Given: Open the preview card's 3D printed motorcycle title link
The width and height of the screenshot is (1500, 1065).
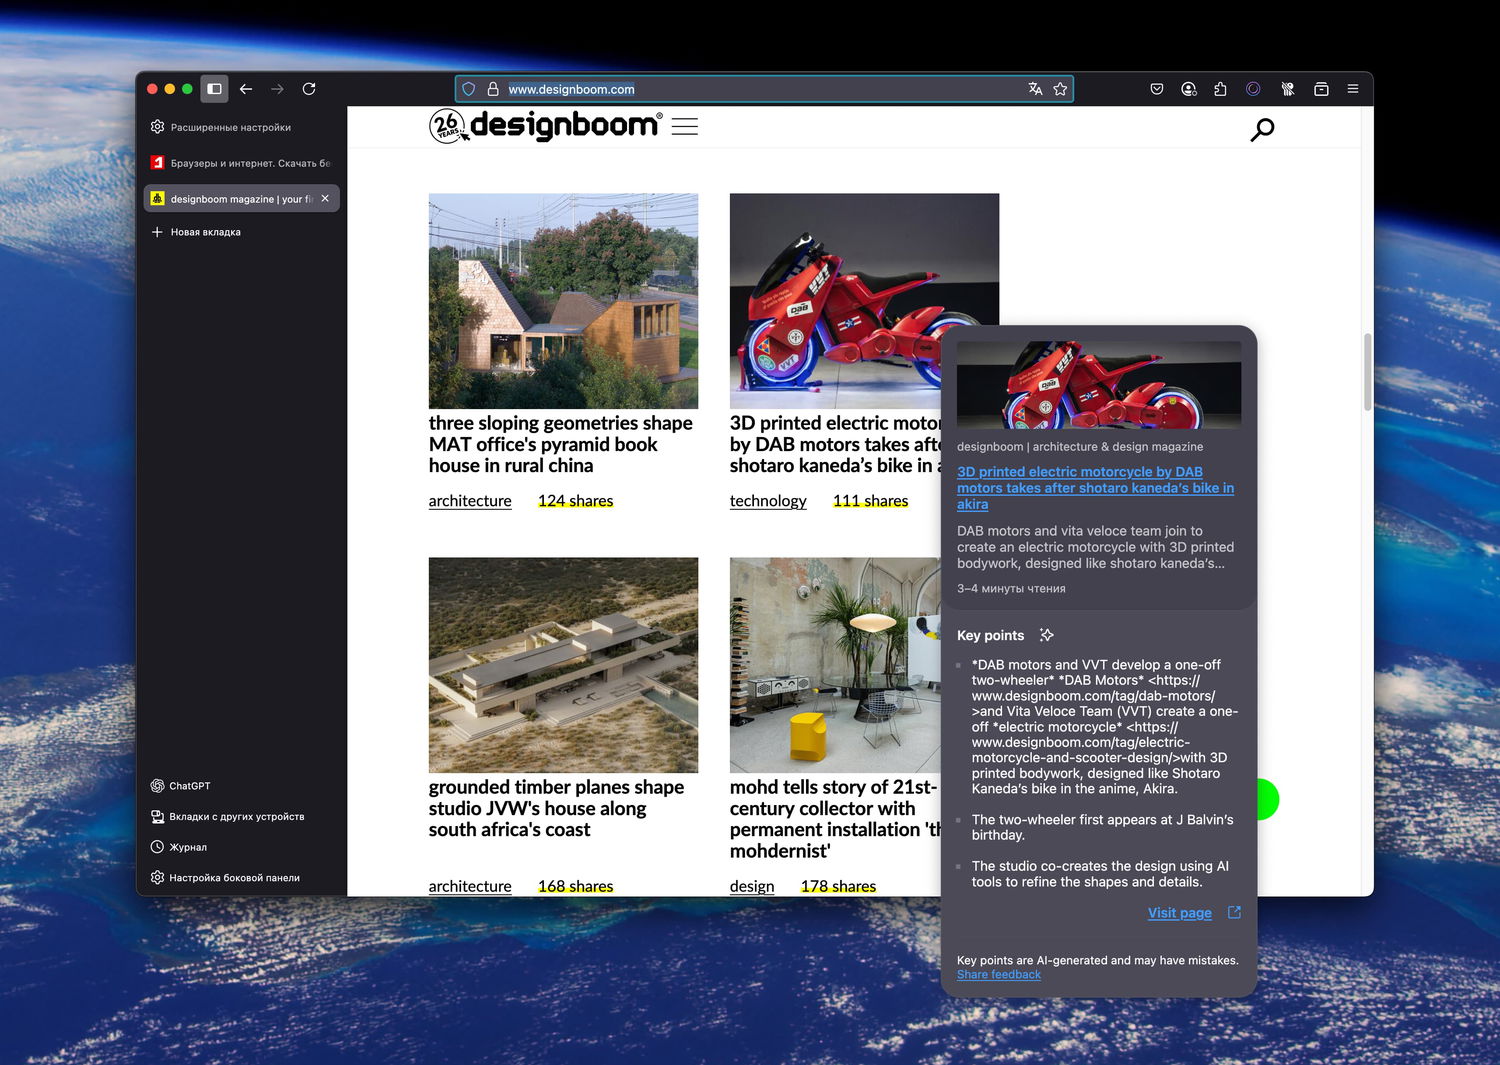Looking at the screenshot, I should pos(1095,488).
